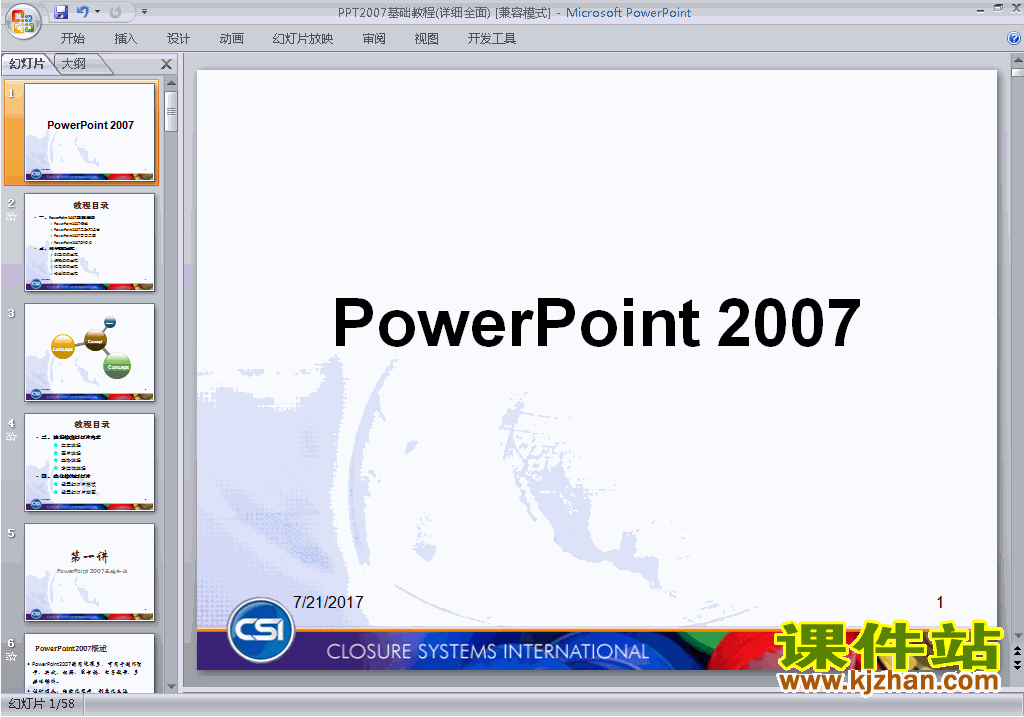Click thumbnail pane scroll up arrow

point(171,83)
